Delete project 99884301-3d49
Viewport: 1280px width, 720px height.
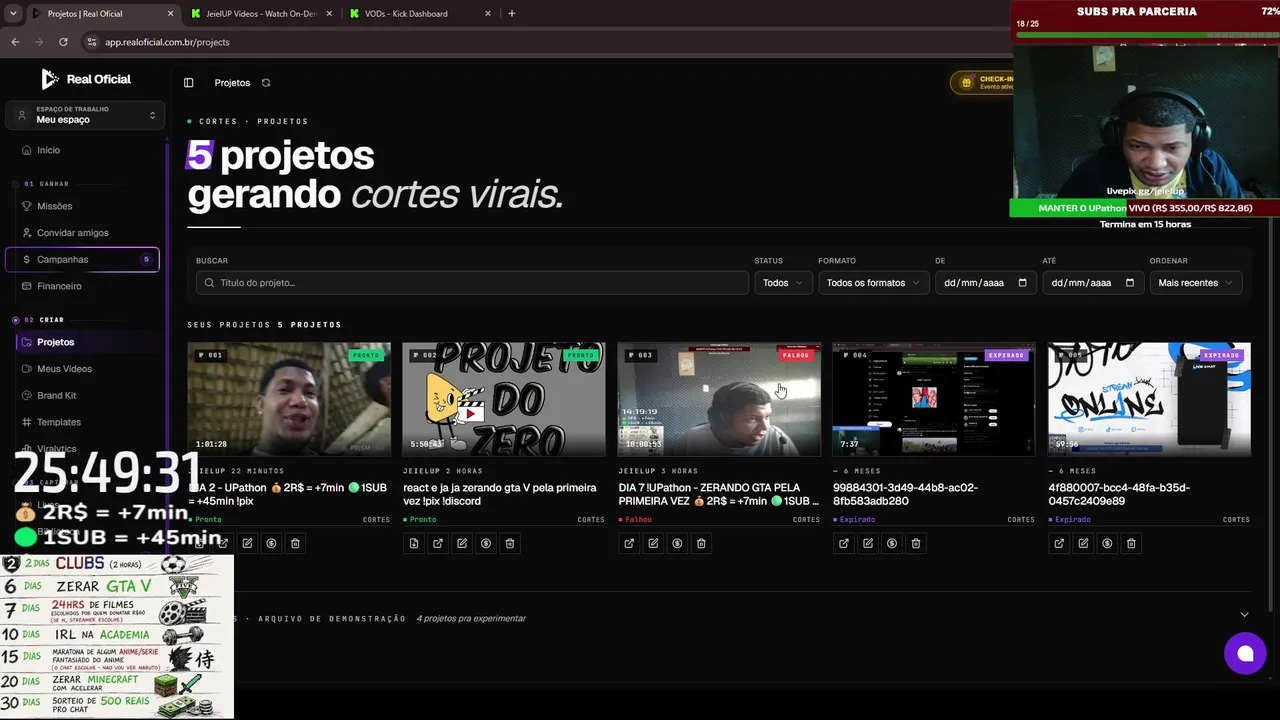click(916, 543)
